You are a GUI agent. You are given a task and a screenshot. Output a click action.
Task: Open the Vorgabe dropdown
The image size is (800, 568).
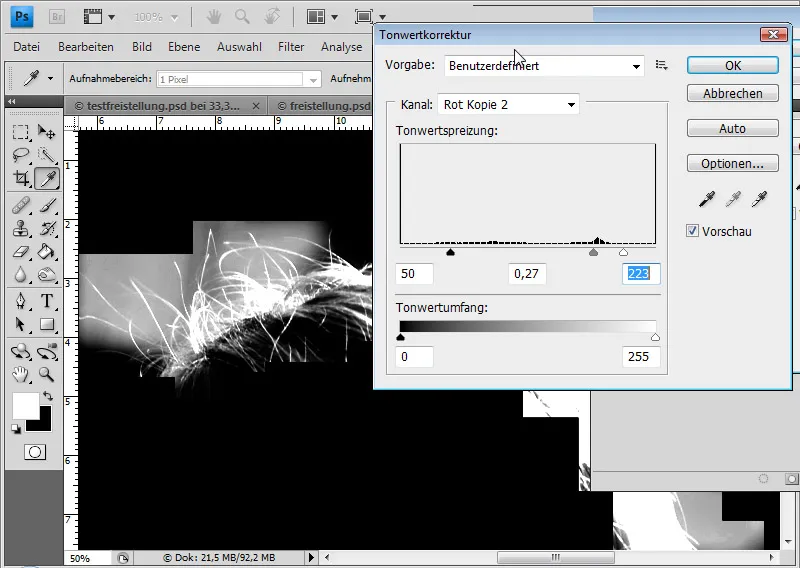[544, 66]
